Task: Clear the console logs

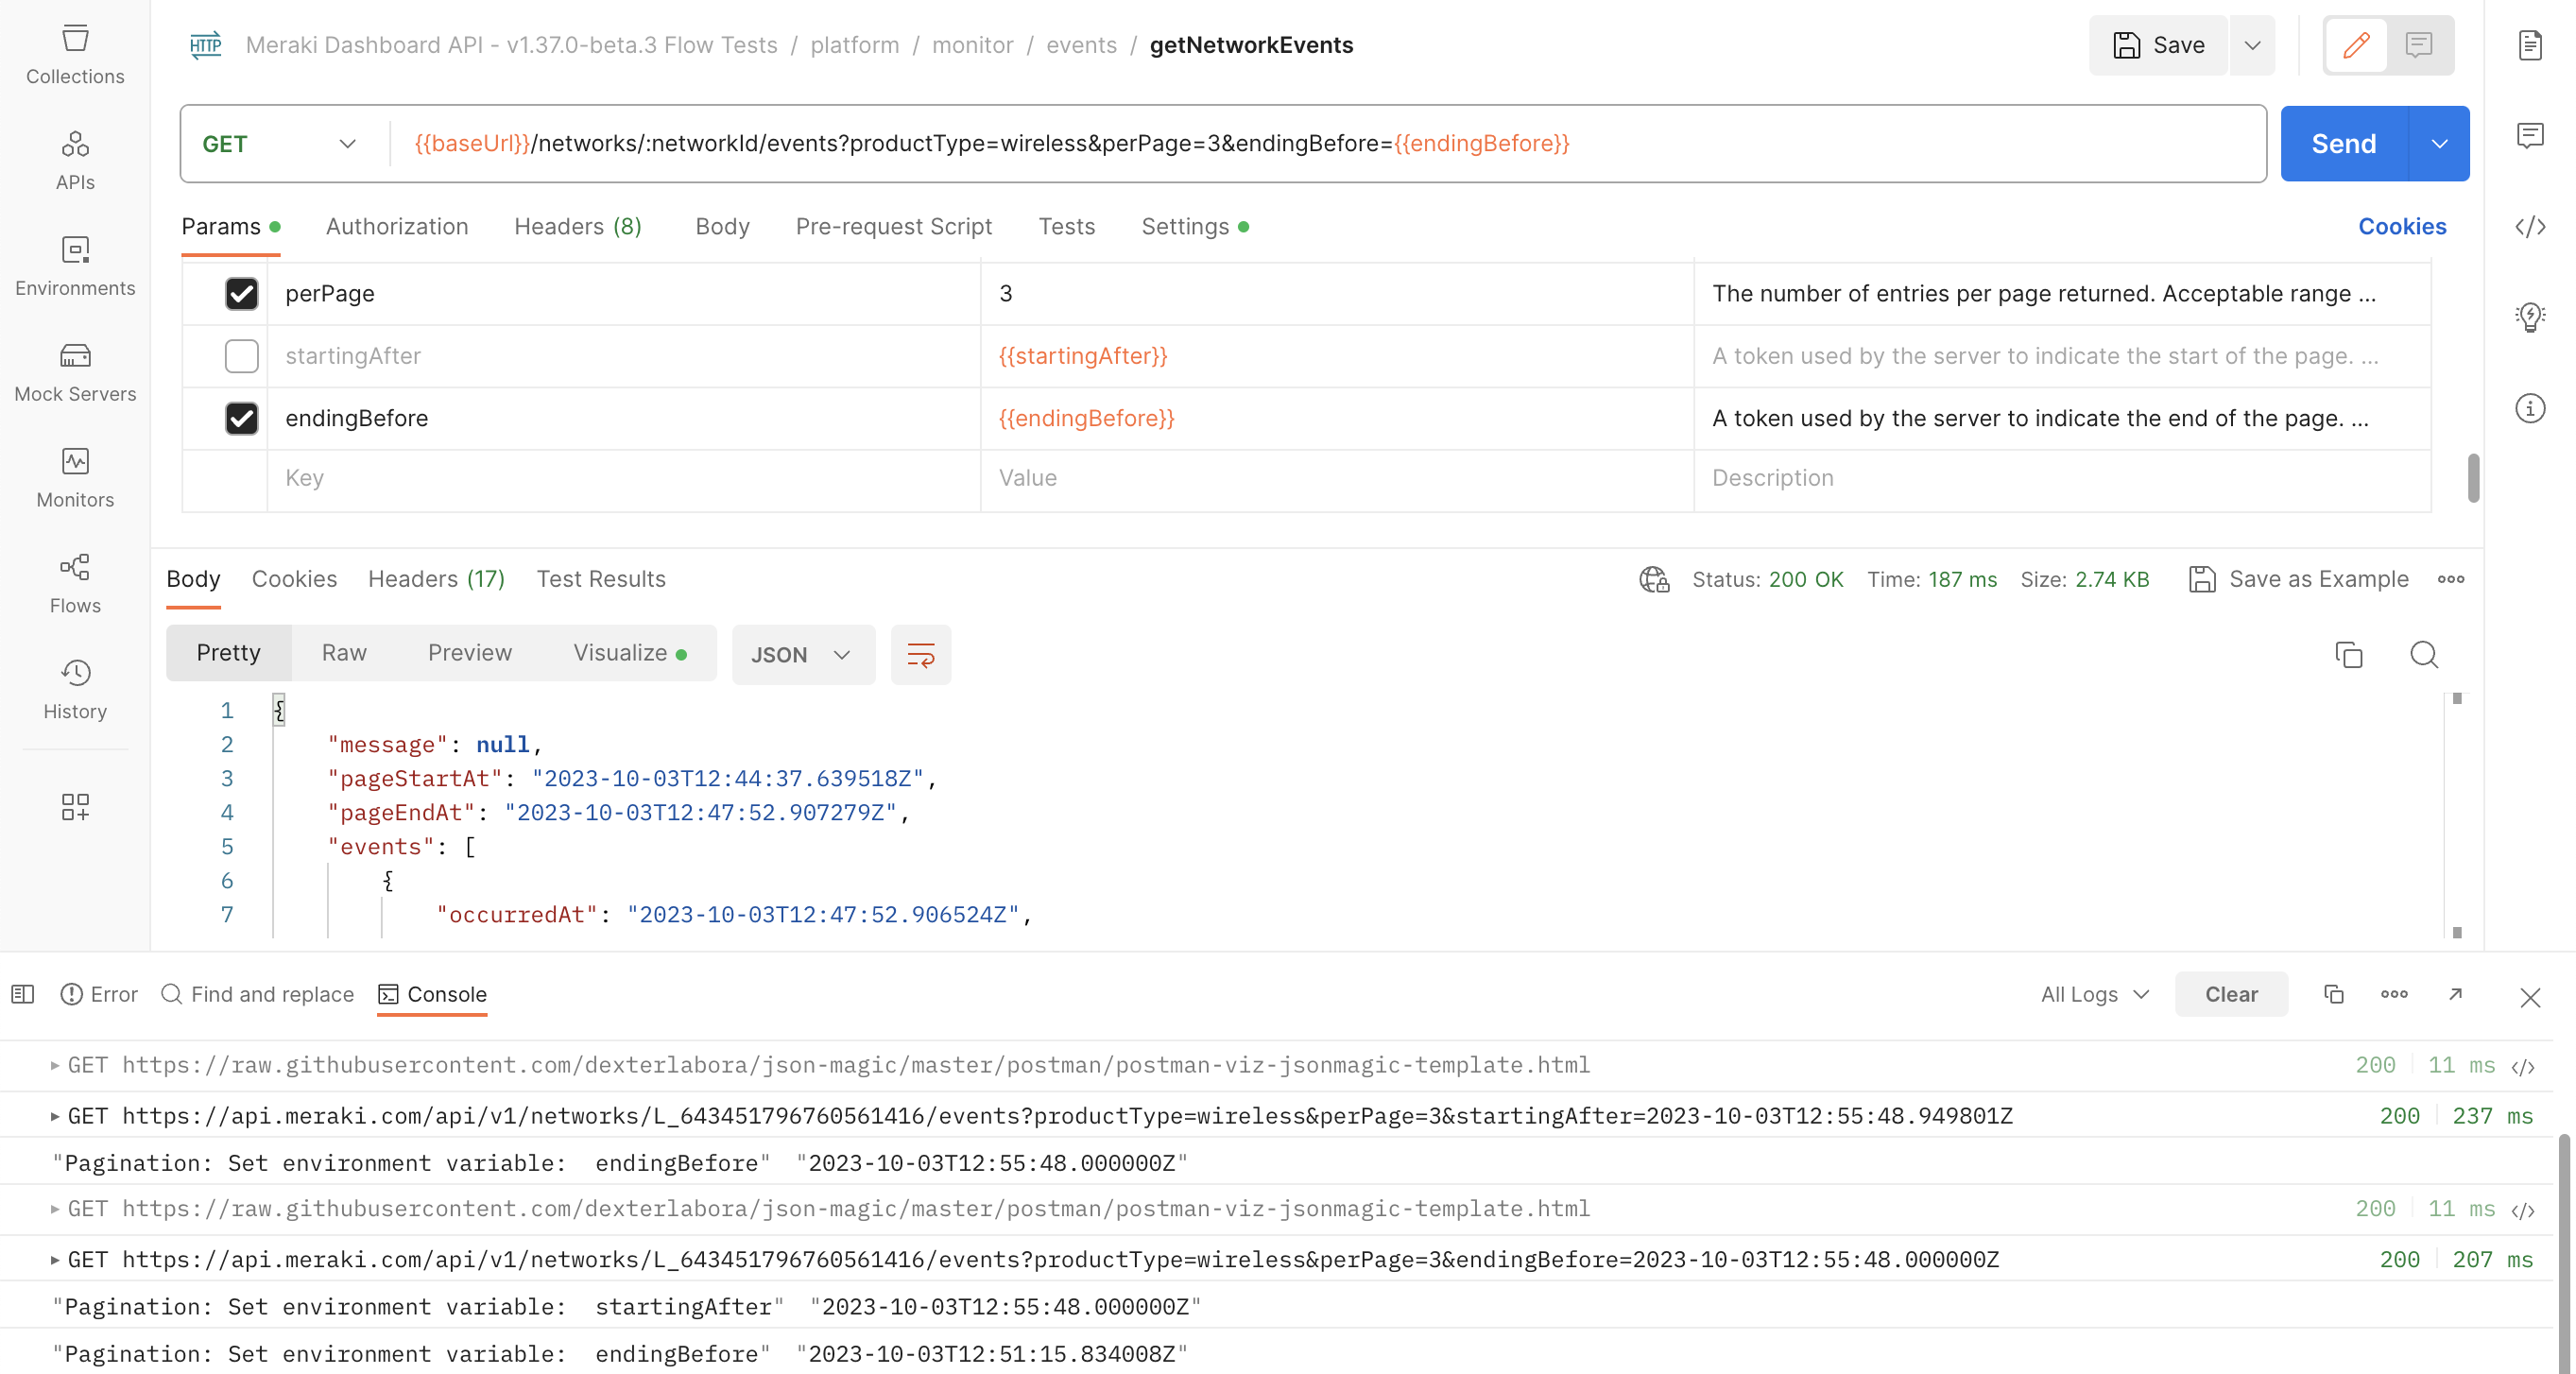Action: (x=2231, y=994)
